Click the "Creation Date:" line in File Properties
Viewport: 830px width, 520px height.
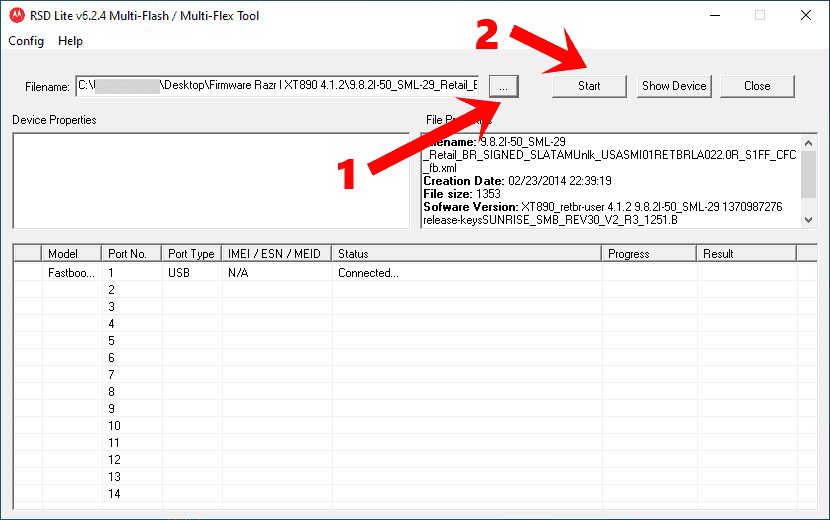click(x=517, y=181)
